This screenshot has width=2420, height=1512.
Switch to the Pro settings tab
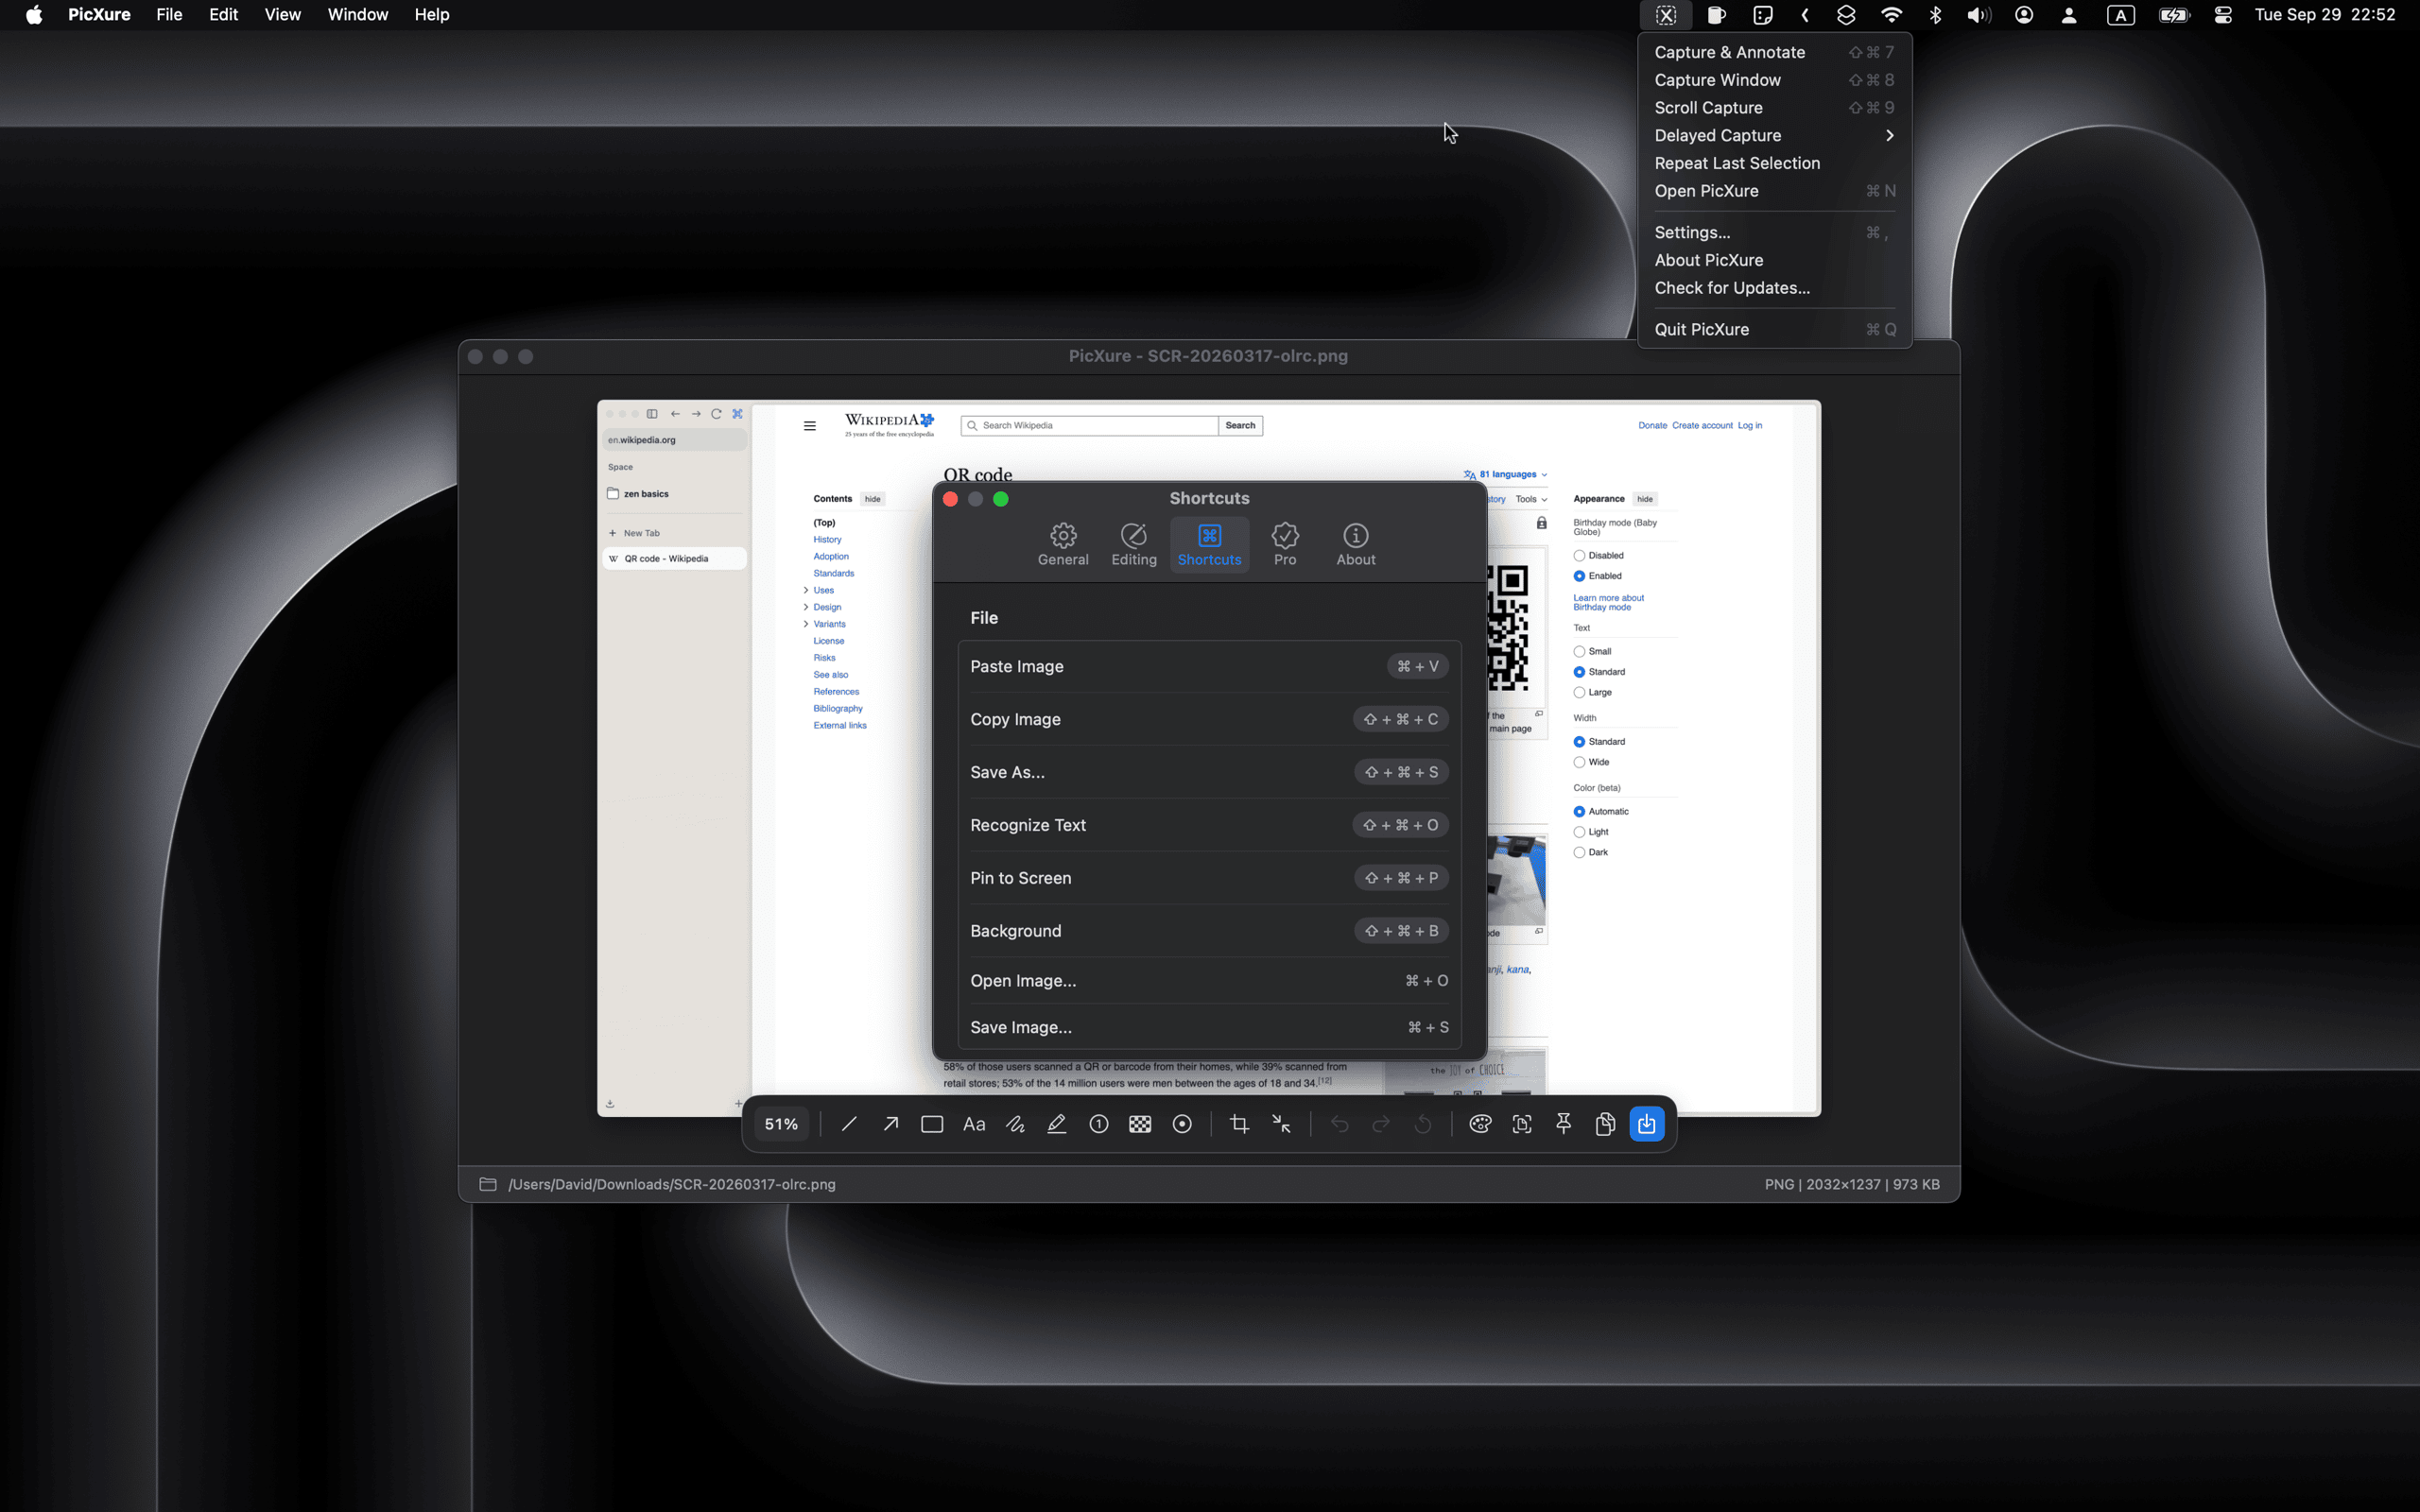coord(1285,545)
